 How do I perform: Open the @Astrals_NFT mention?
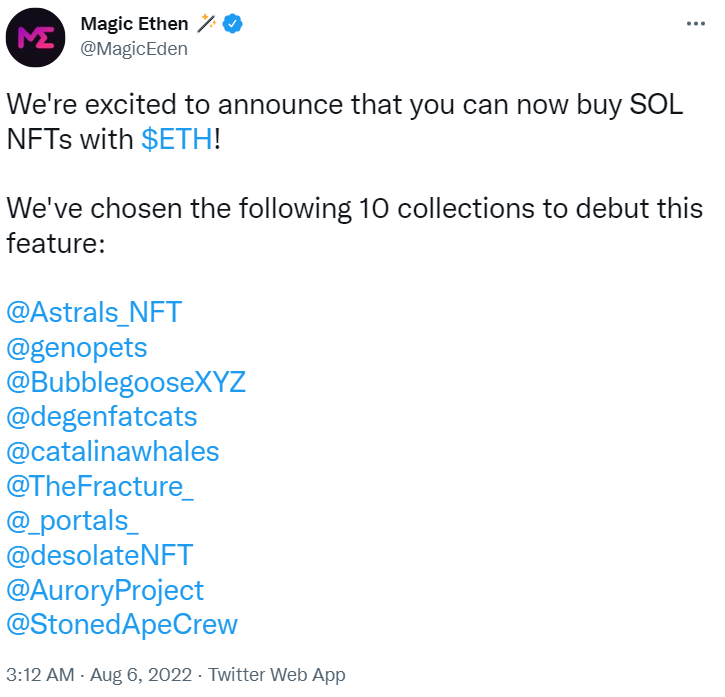94,312
